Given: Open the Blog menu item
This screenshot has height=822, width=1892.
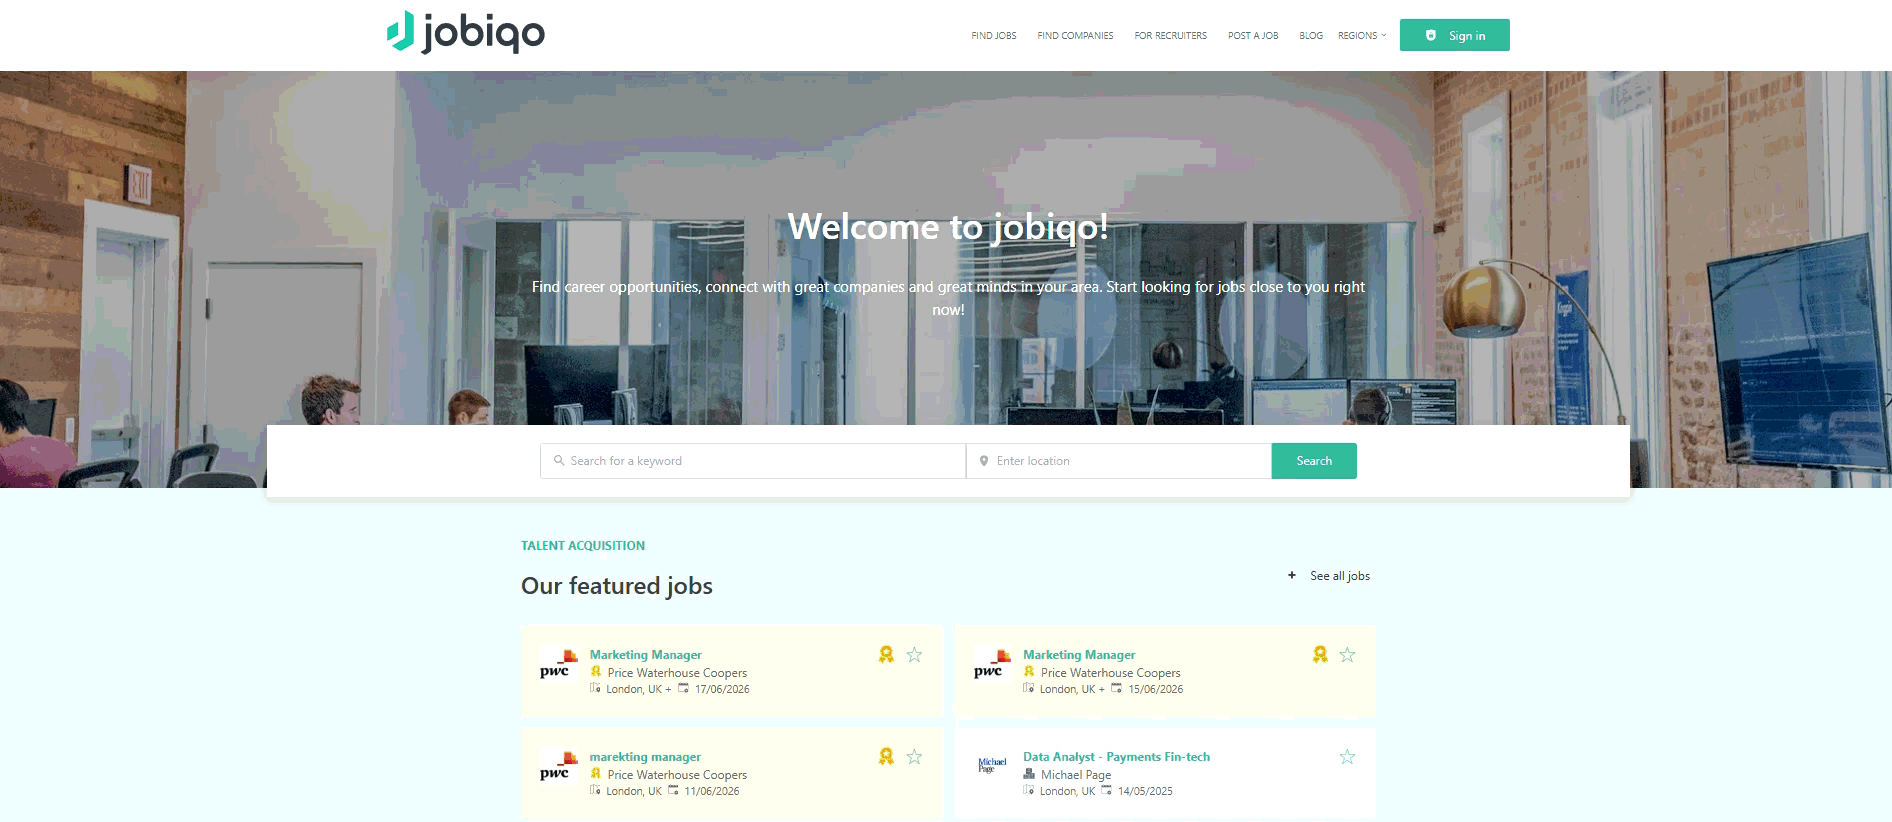Looking at the screenshot, I should pos(1311,36).
